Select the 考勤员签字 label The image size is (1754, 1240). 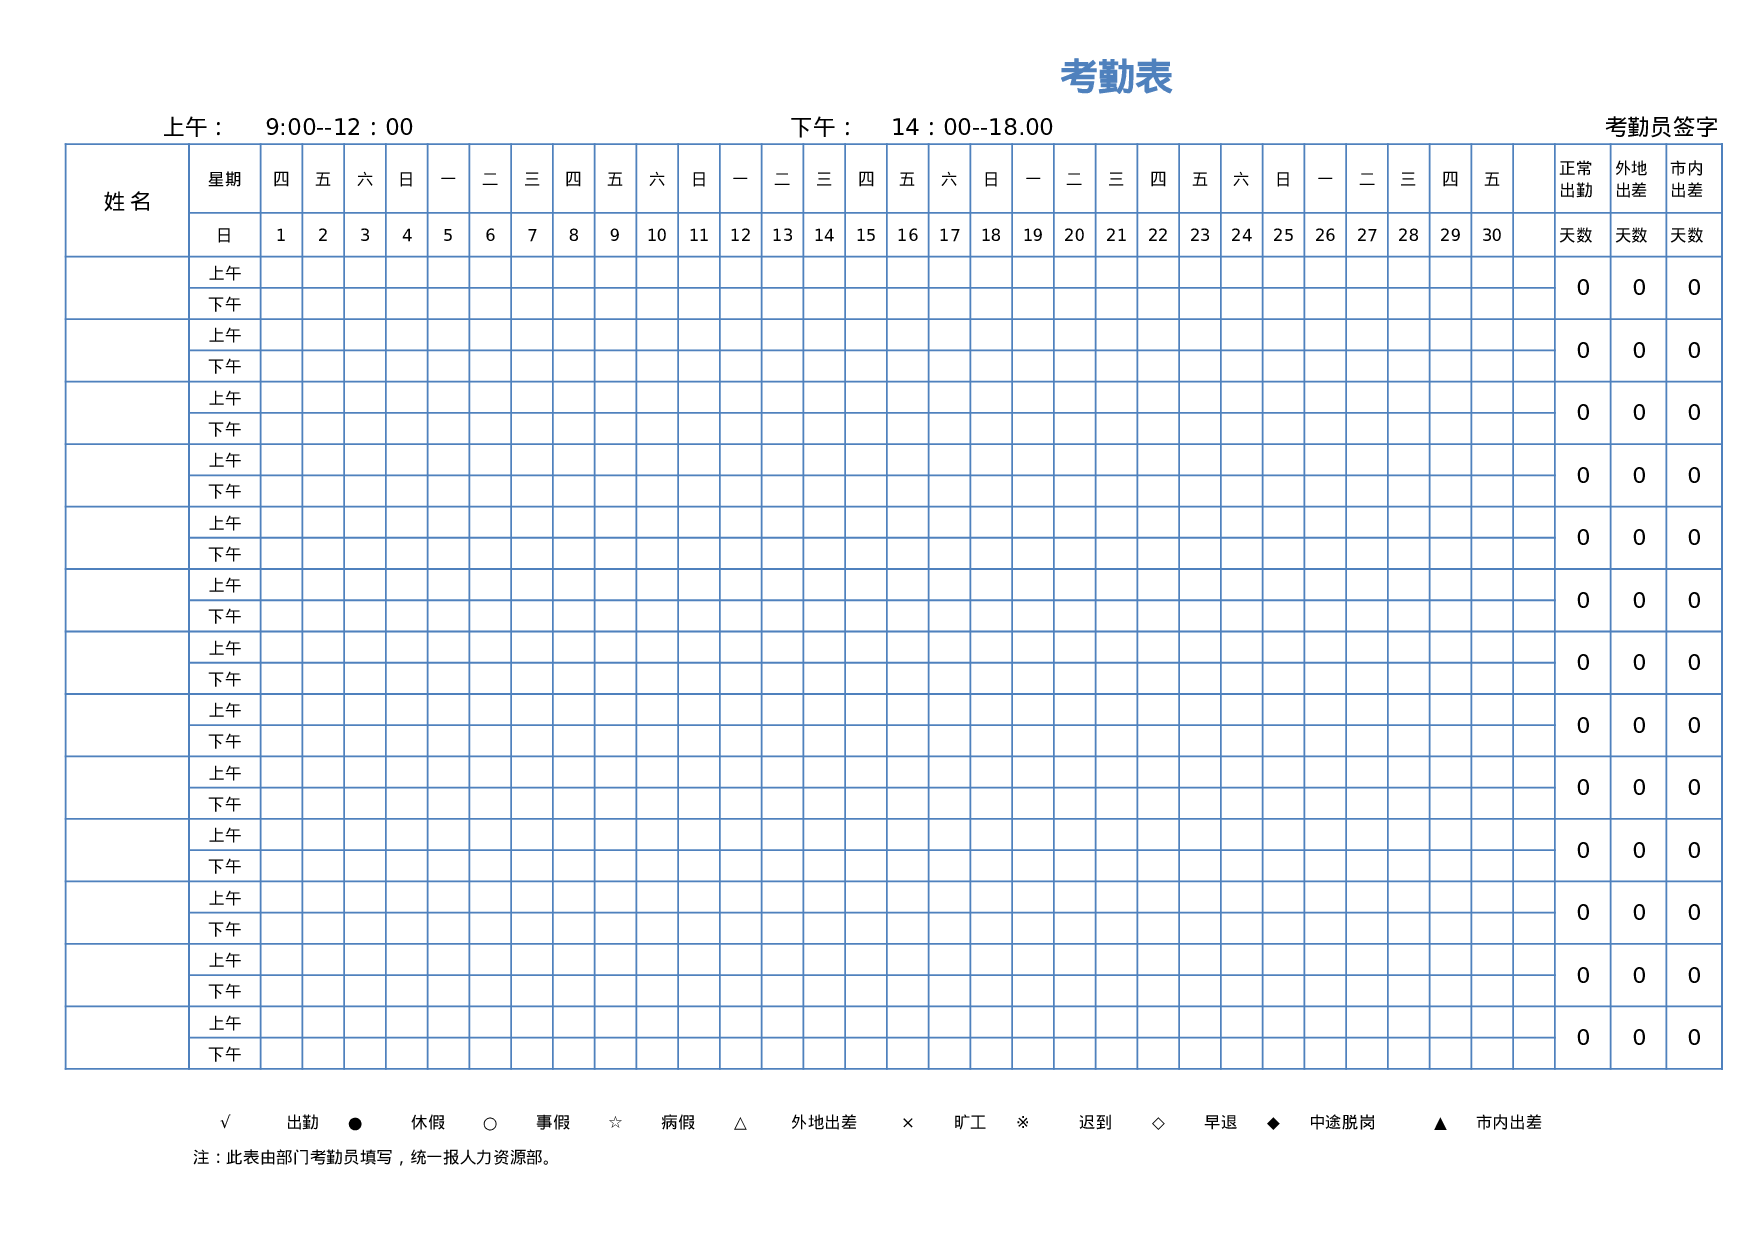[1661, 127]
